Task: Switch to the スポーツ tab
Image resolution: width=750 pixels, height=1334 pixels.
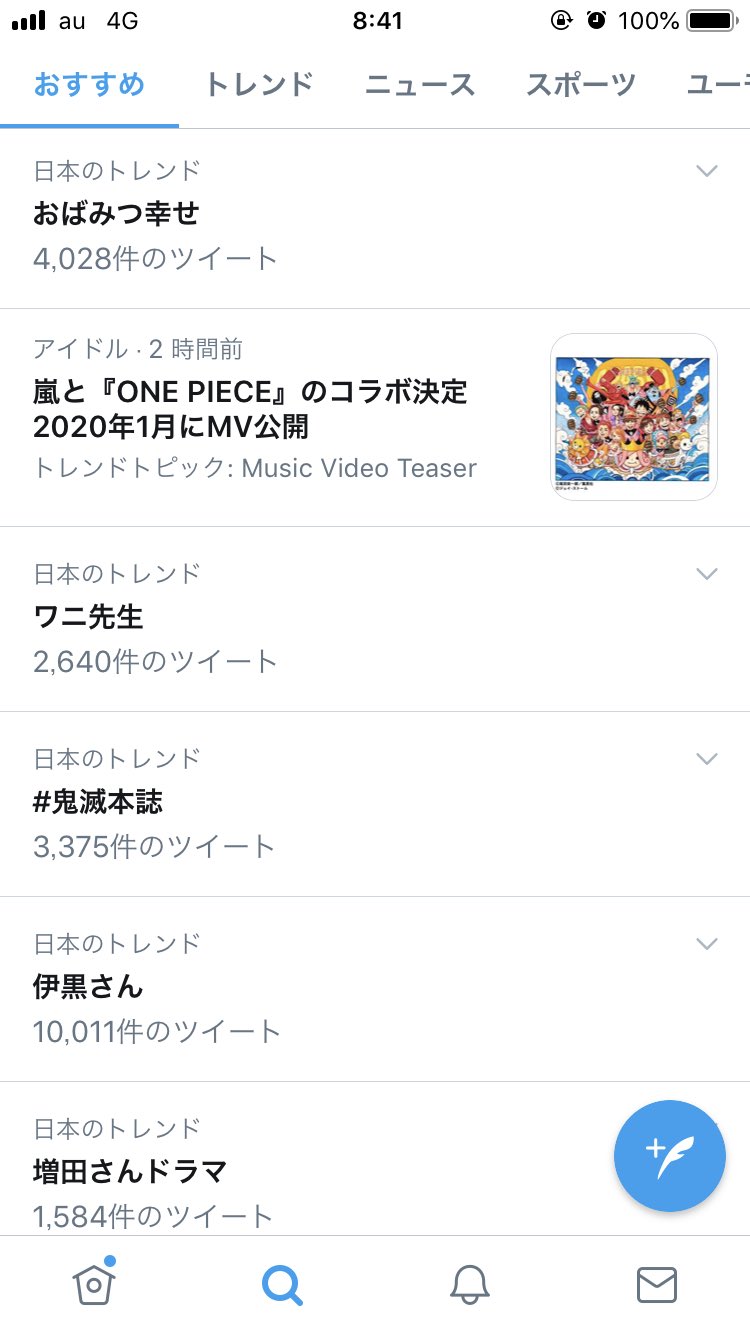Action: [581, 85]
